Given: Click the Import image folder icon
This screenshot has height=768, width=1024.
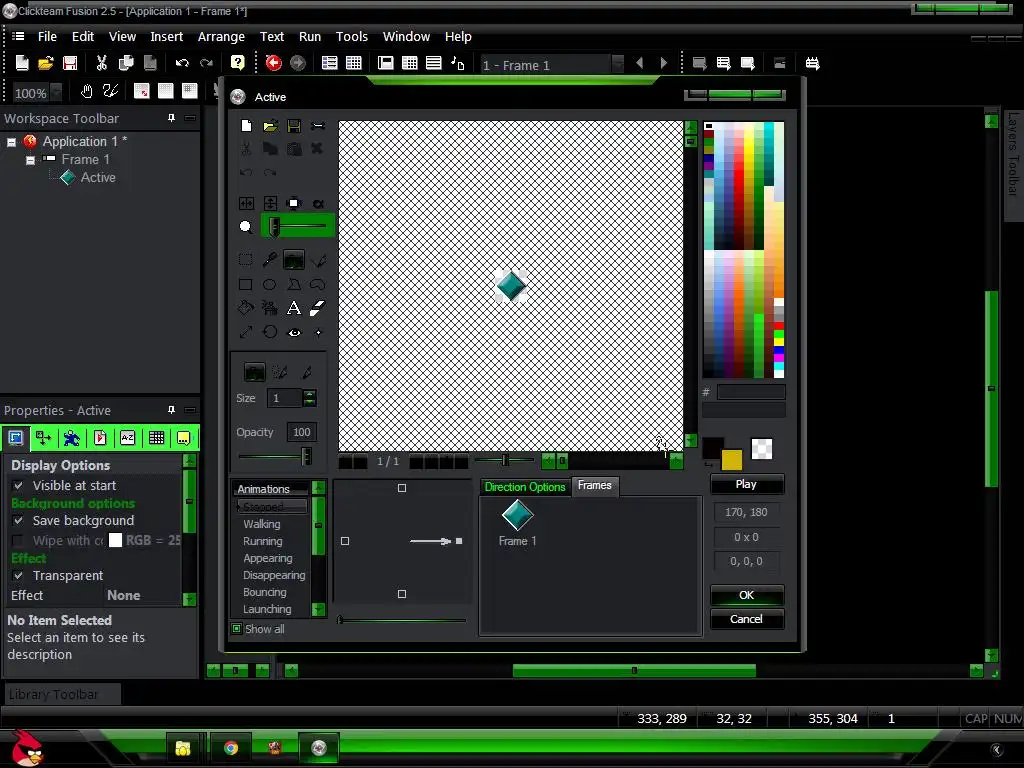Looking at the screenshot, I should pos(270,125).
